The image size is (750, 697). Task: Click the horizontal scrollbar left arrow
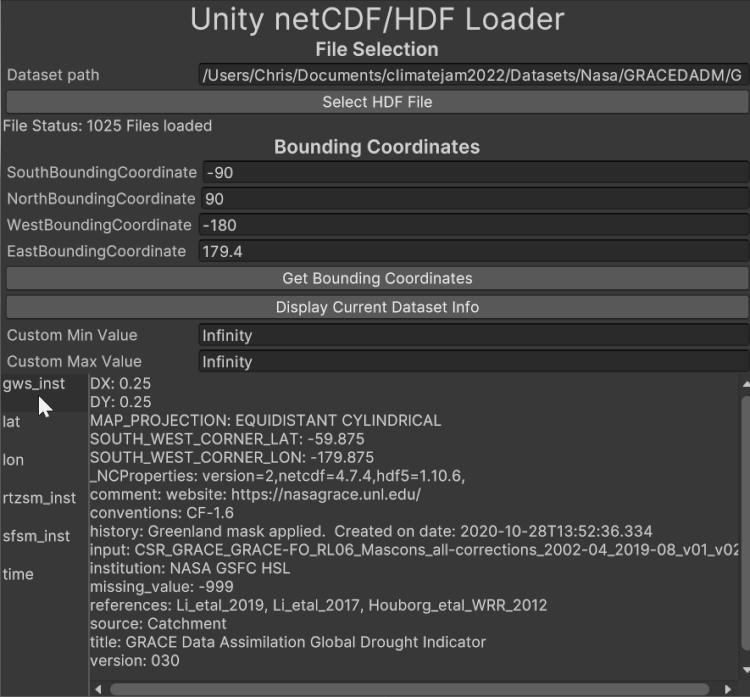click(98, 689)
